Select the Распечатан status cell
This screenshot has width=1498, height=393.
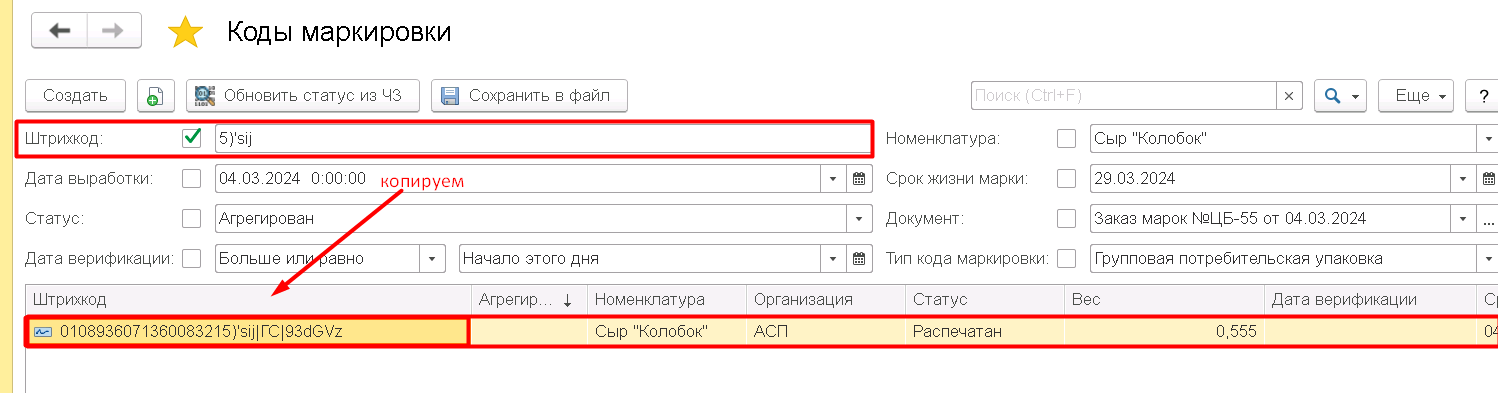pos(984,332)
